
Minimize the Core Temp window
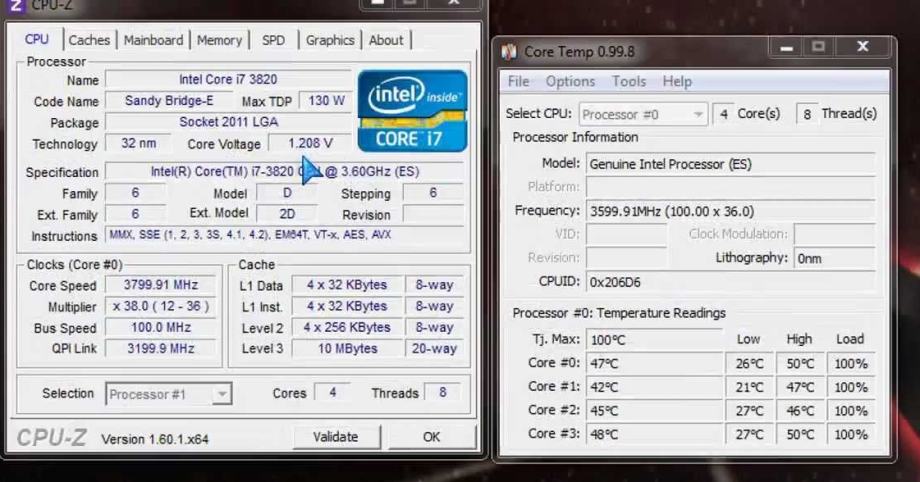[787, 47]
